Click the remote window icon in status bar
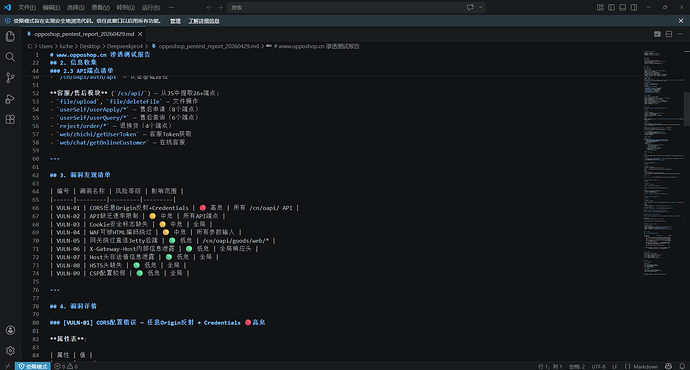Viewport: 690px width, 370px height. pos(7,366)
